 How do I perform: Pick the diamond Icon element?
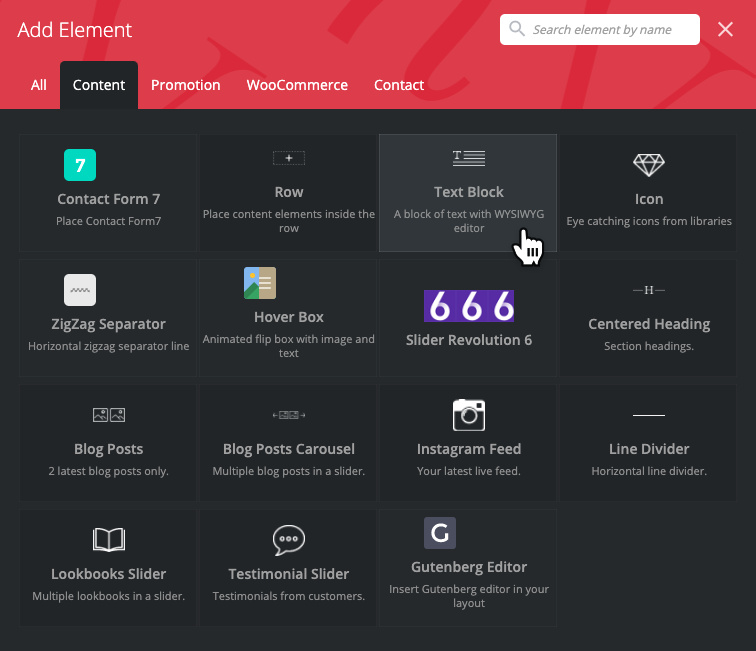(648, 165)
